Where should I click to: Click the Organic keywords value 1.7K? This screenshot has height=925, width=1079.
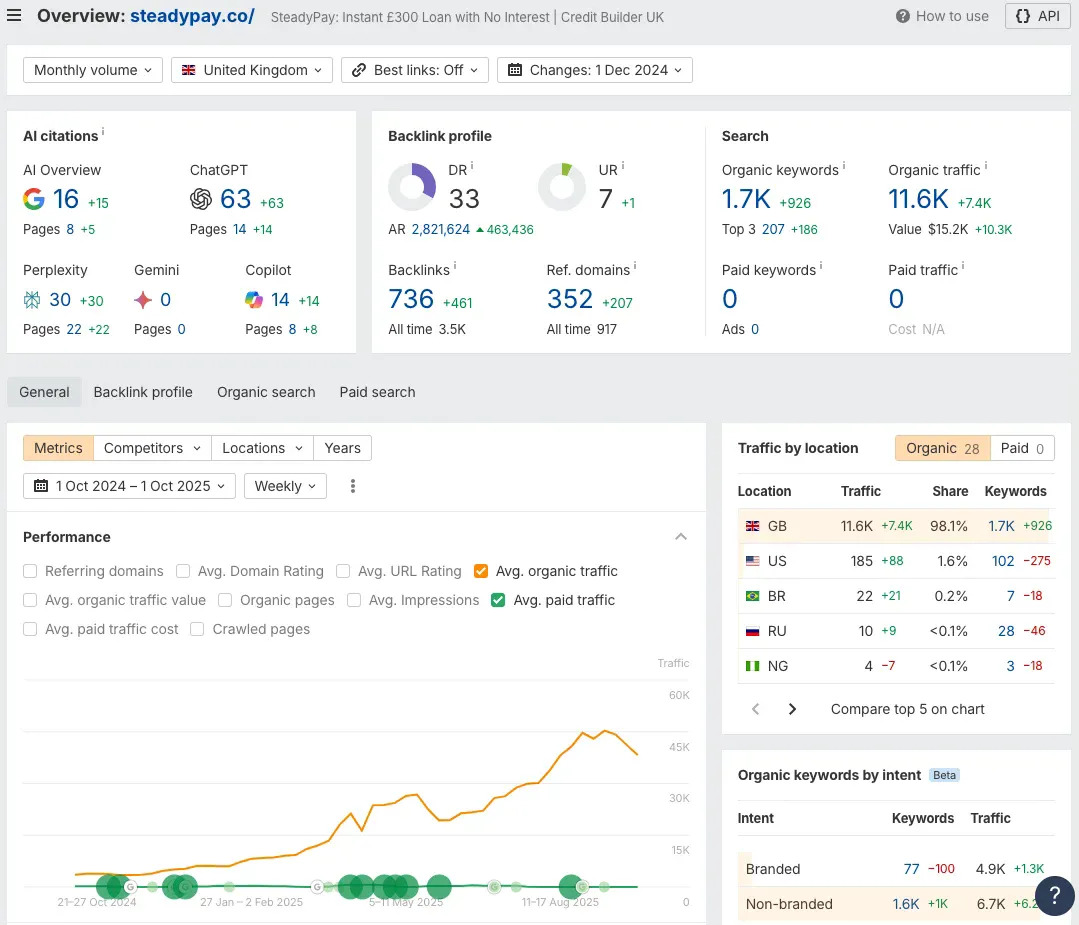tap(746, 199)
